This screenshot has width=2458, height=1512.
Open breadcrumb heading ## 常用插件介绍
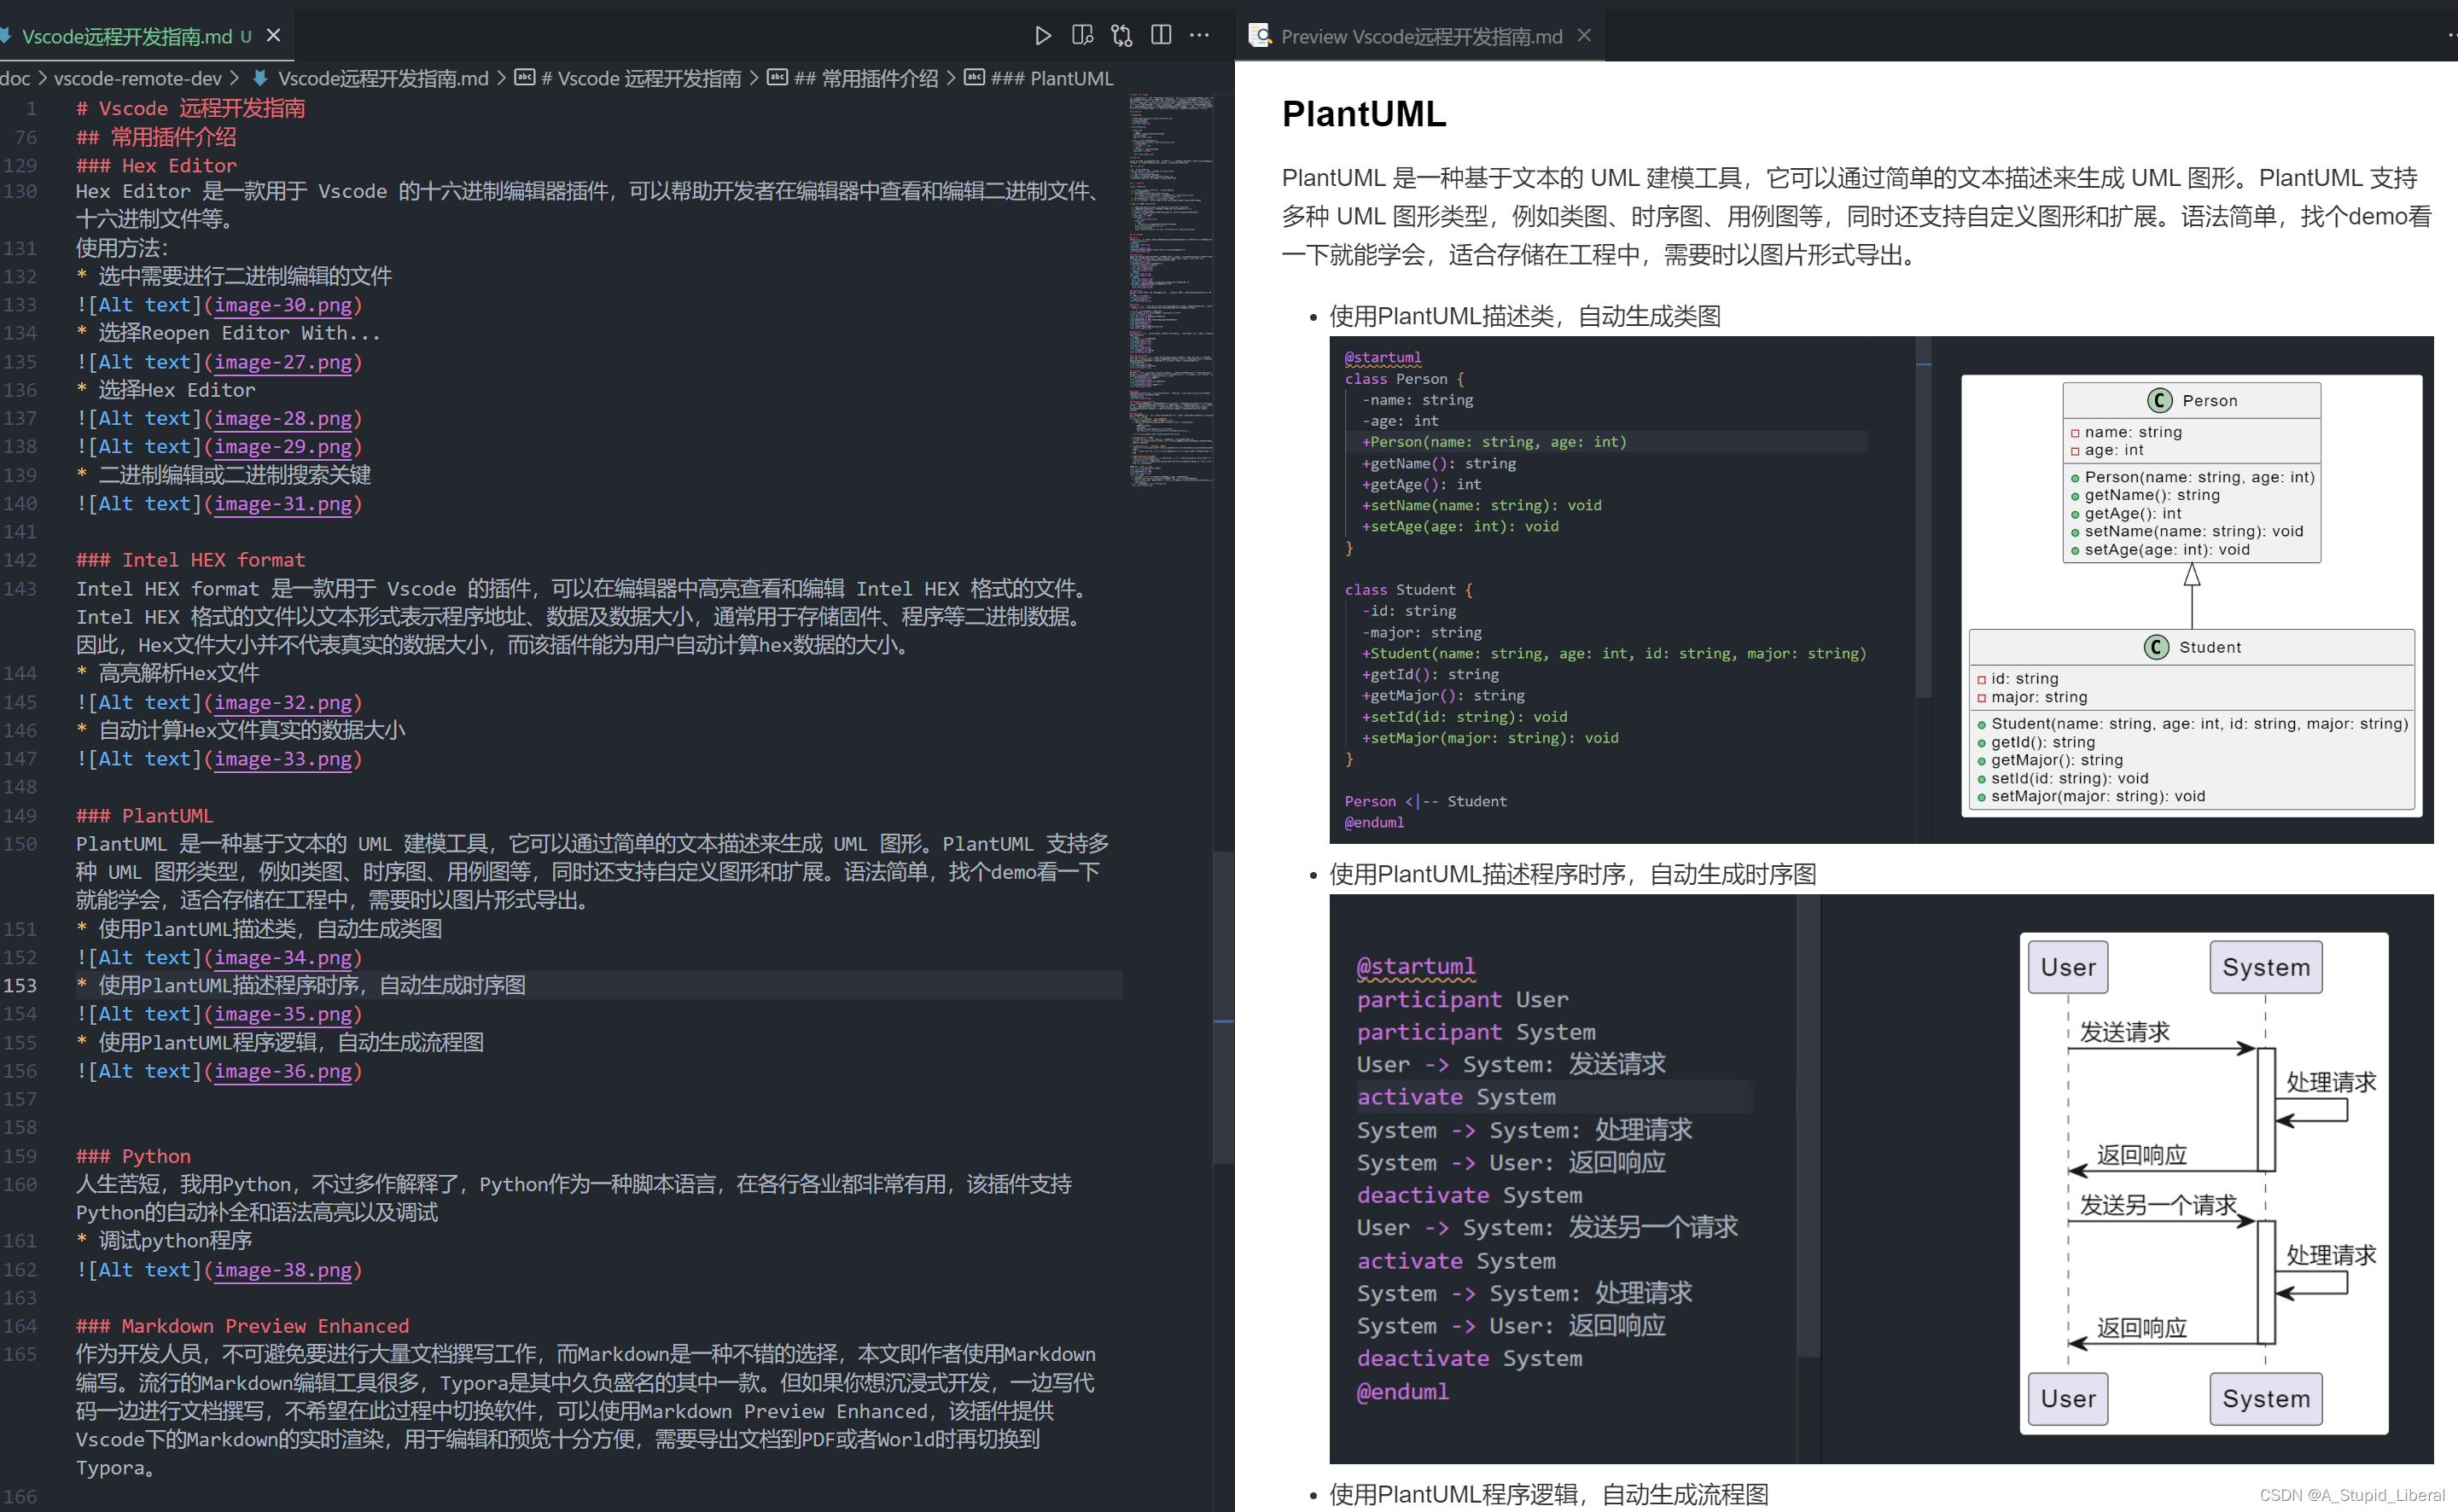(x=866, y=78)
